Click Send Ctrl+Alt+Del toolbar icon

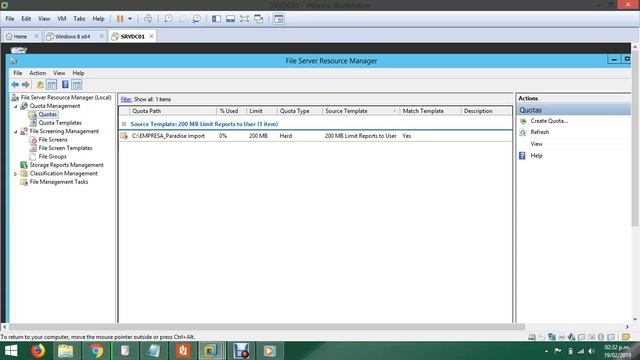(148, 19)
